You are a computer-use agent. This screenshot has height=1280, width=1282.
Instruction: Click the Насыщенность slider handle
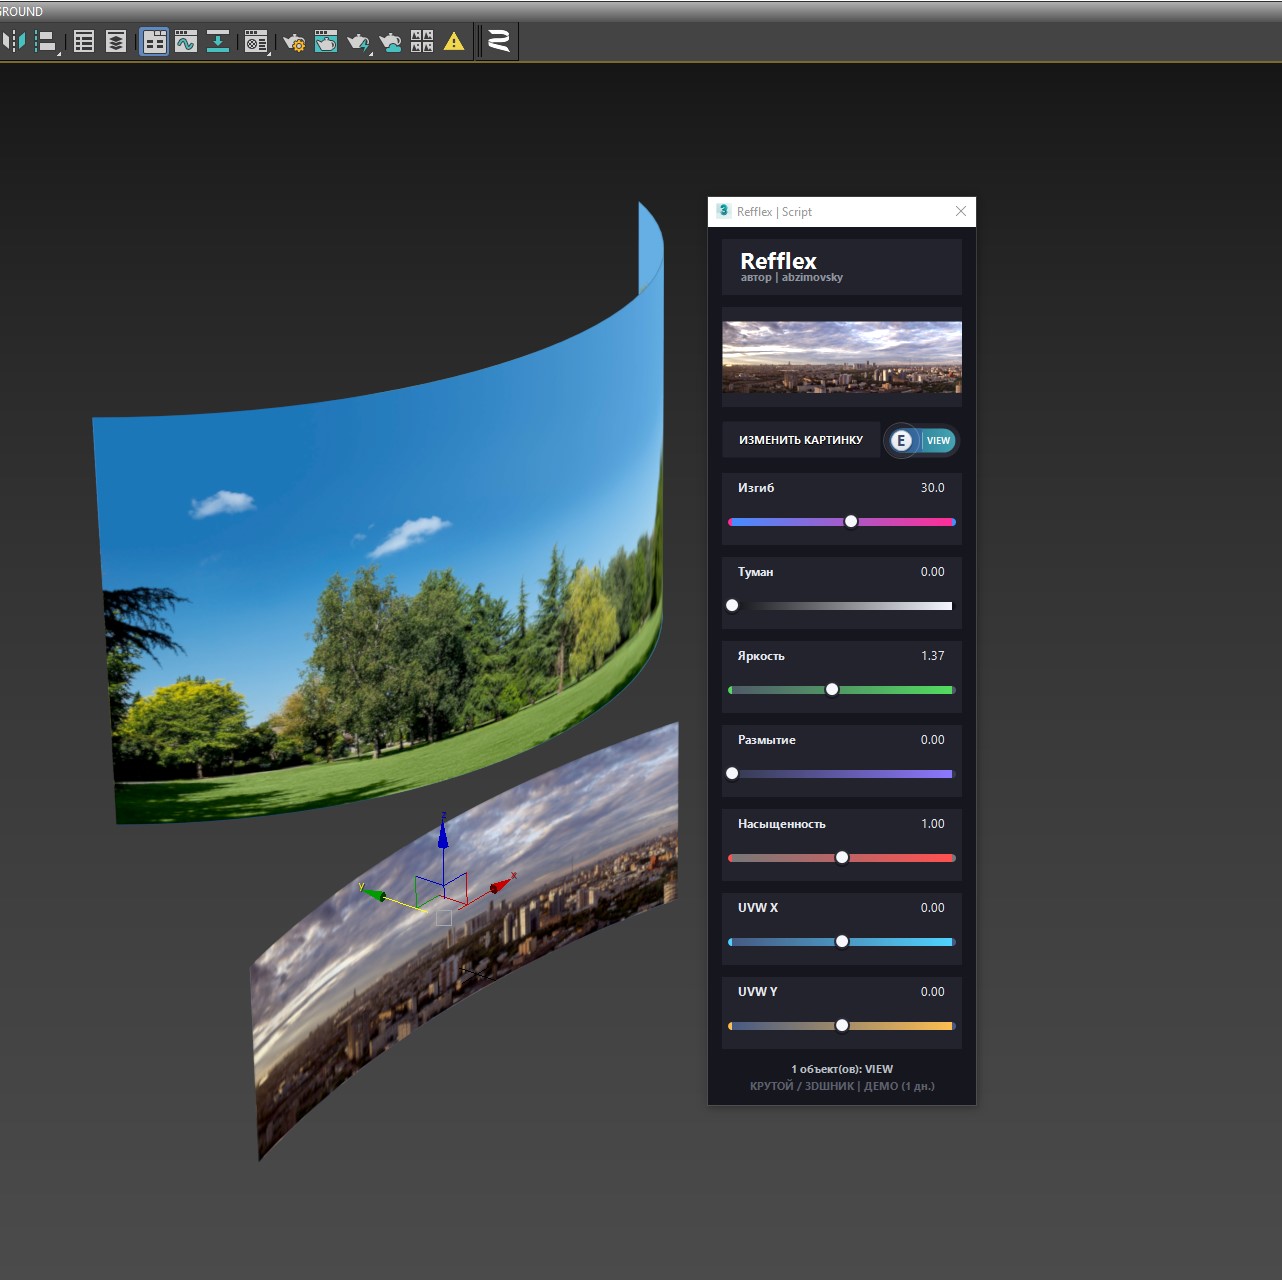click(x=842, y=857)
